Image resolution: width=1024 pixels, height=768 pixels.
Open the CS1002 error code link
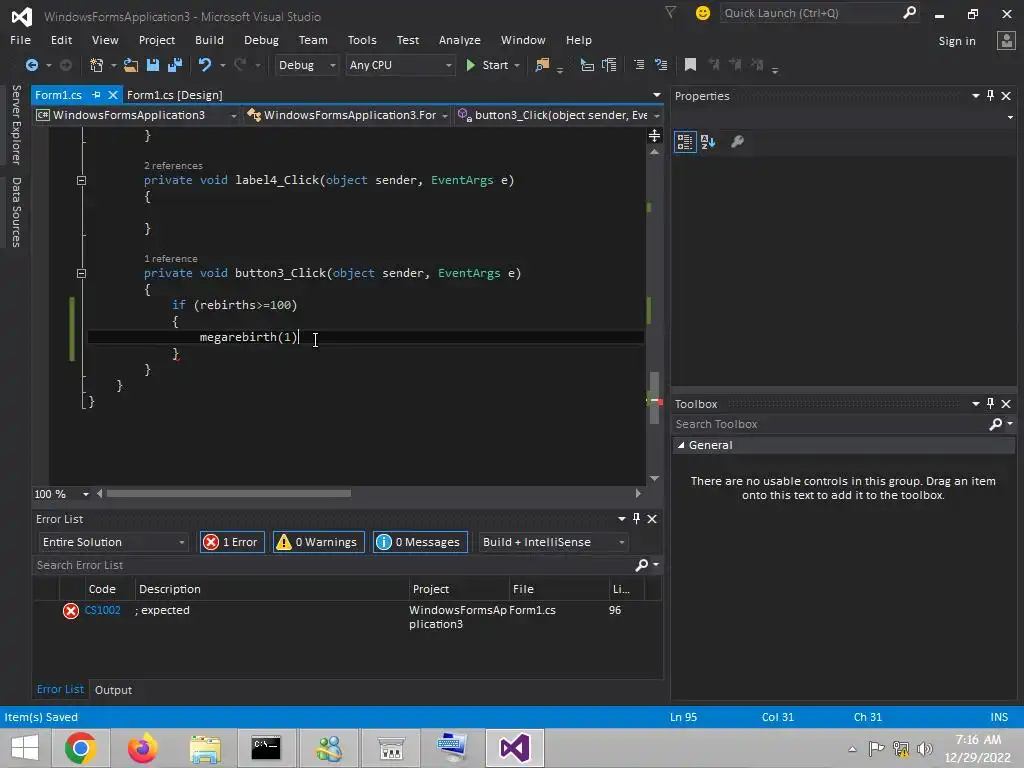click(103, 610)
